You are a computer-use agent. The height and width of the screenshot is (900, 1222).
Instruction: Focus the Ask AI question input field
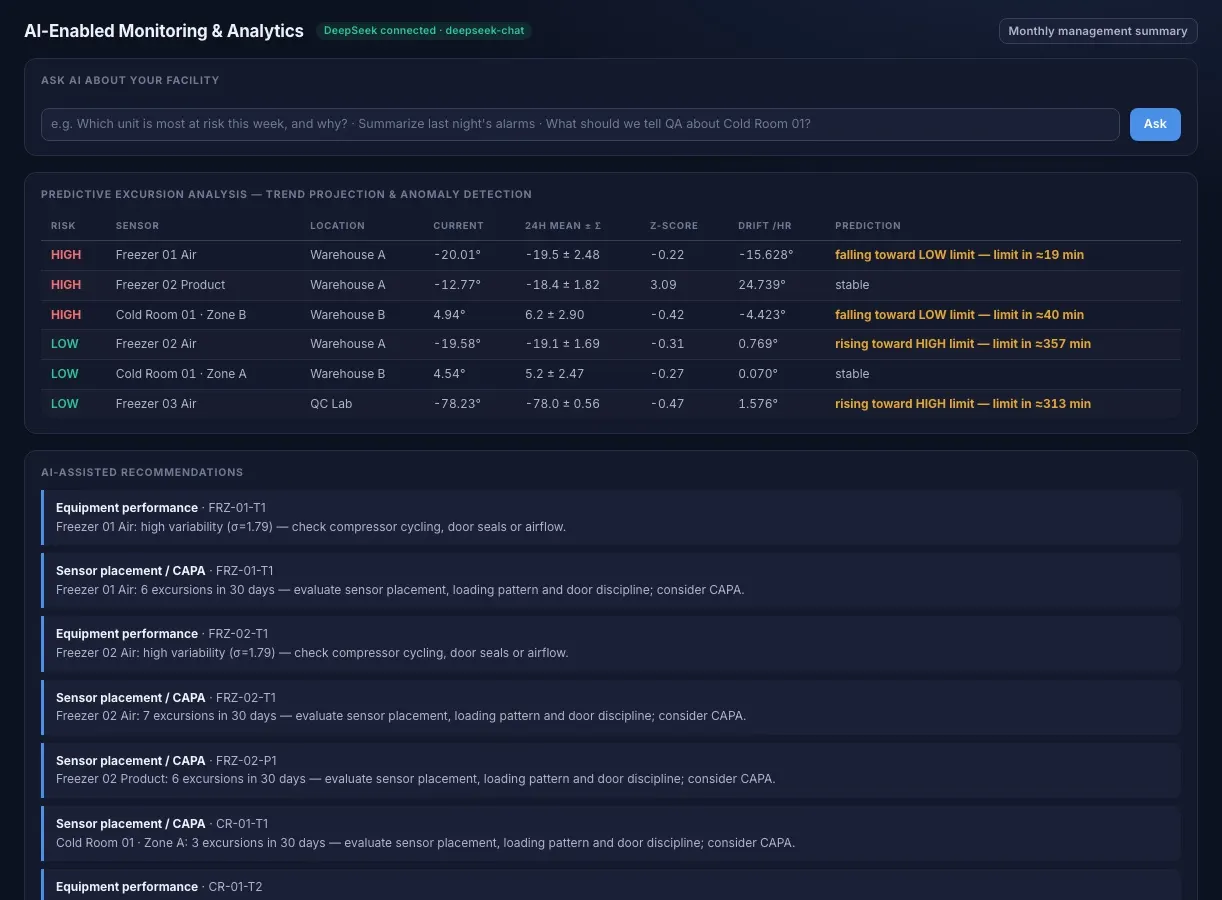point(580,124)
